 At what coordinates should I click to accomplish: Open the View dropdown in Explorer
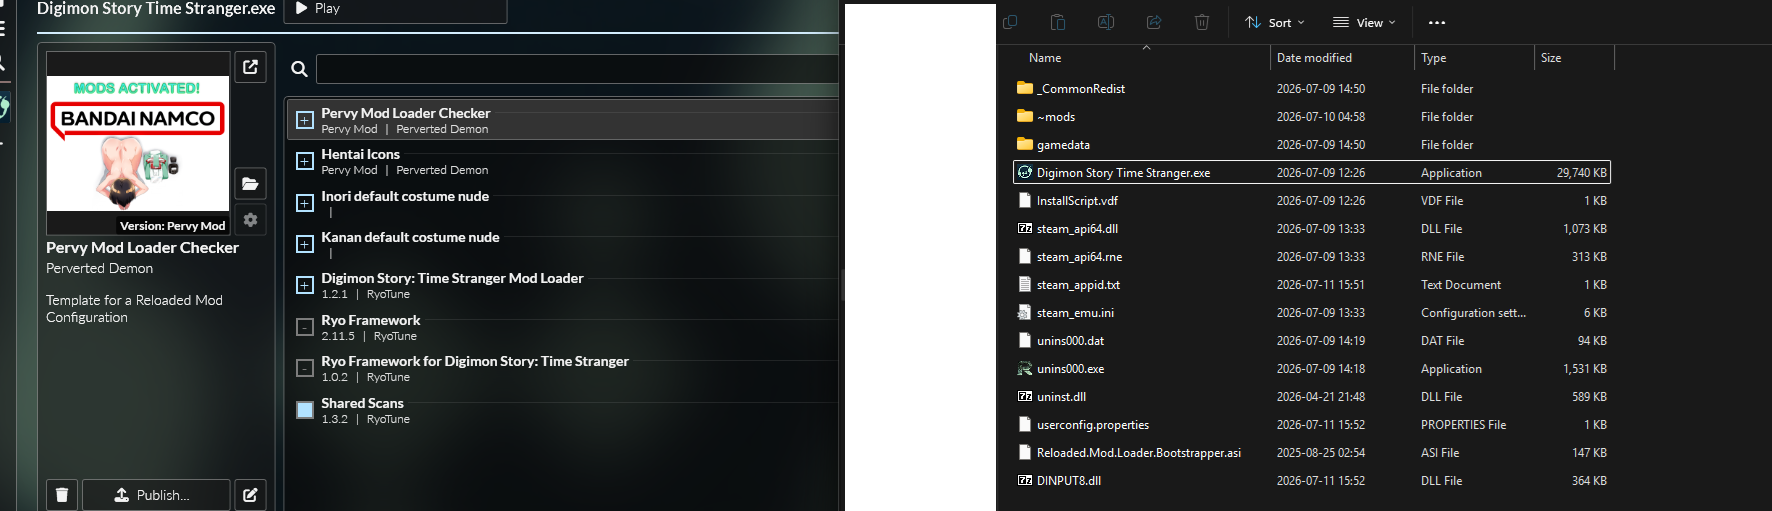pos(1364,22)
